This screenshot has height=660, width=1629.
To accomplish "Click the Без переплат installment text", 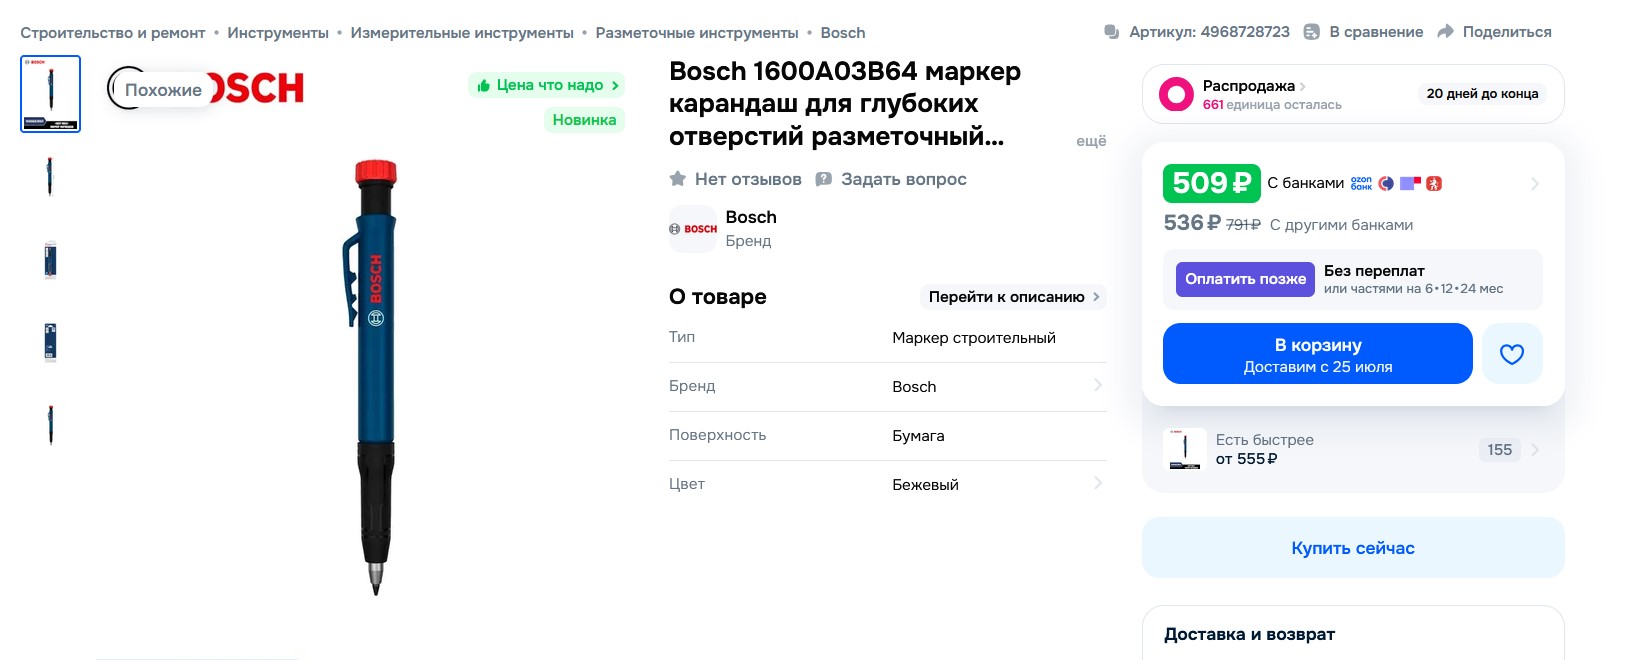I will (x=1374, y=271).
